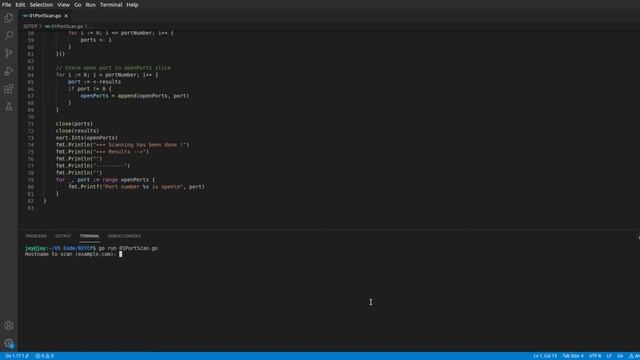Click the Ln 1, Col 13 cursor position indicator
This screenshot has width=640, height=360.
[545, 356]
